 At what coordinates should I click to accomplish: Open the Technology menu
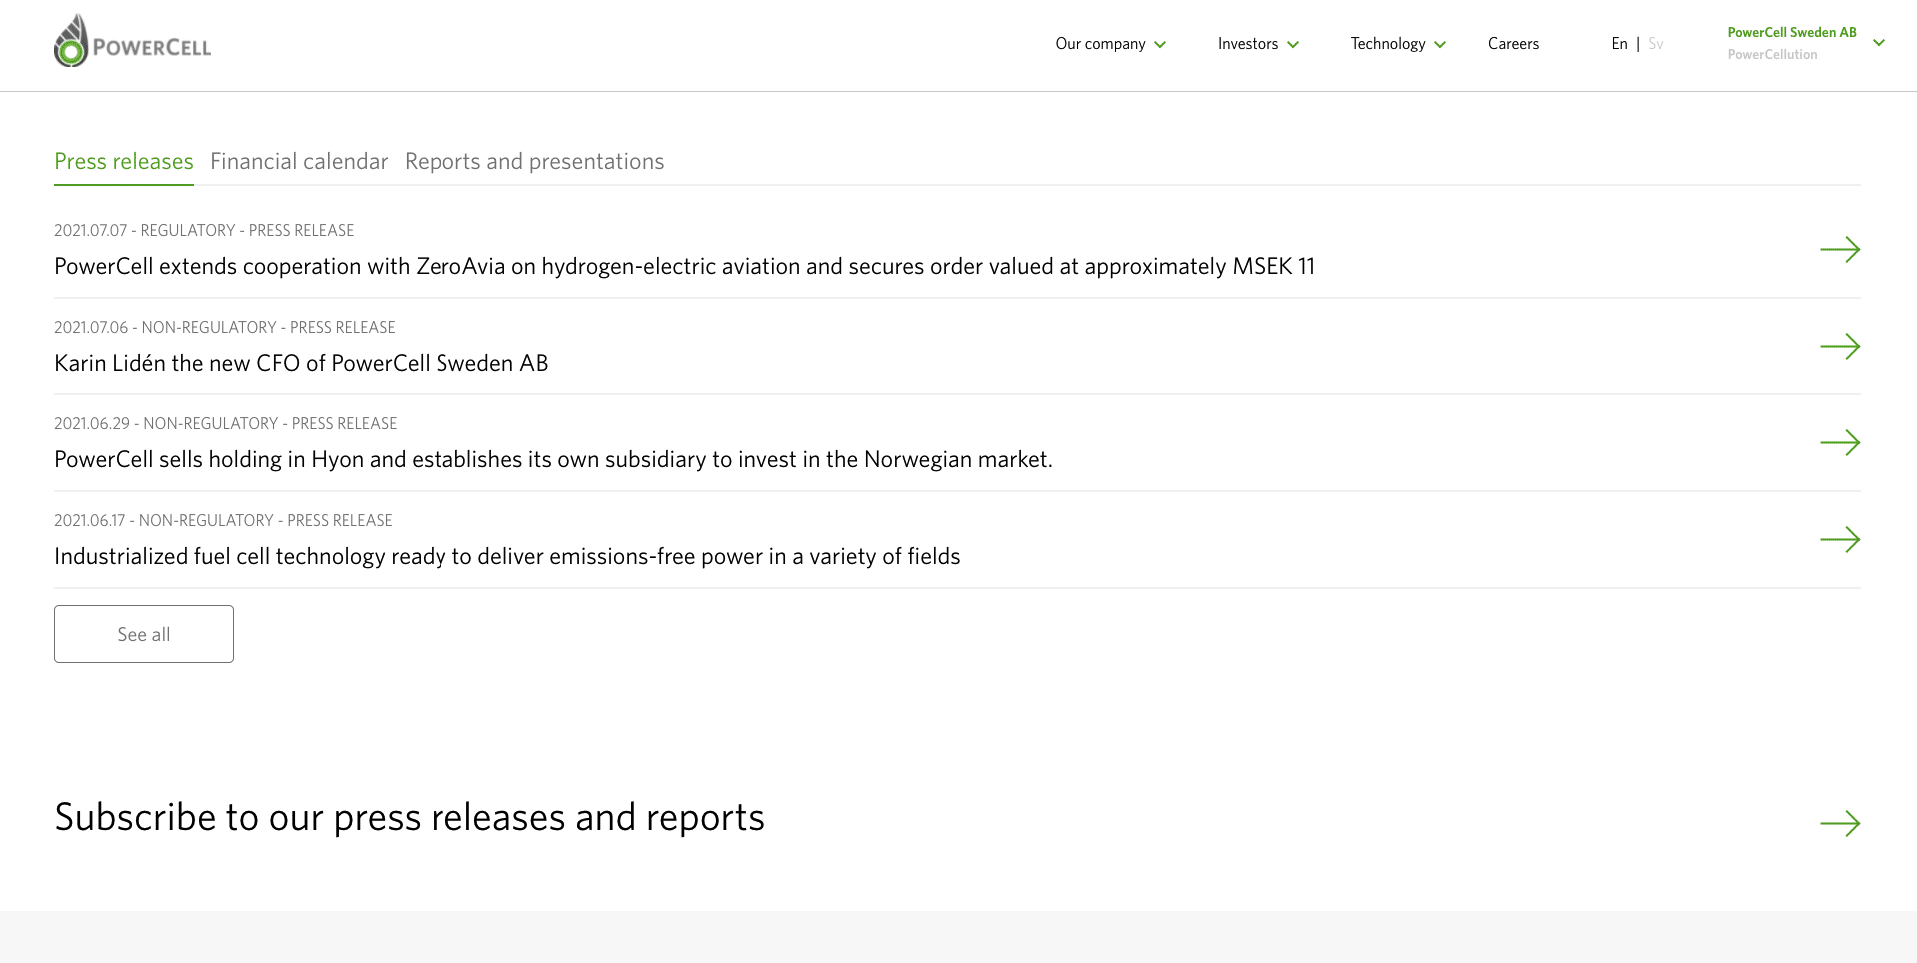(x=1388, y=44)
